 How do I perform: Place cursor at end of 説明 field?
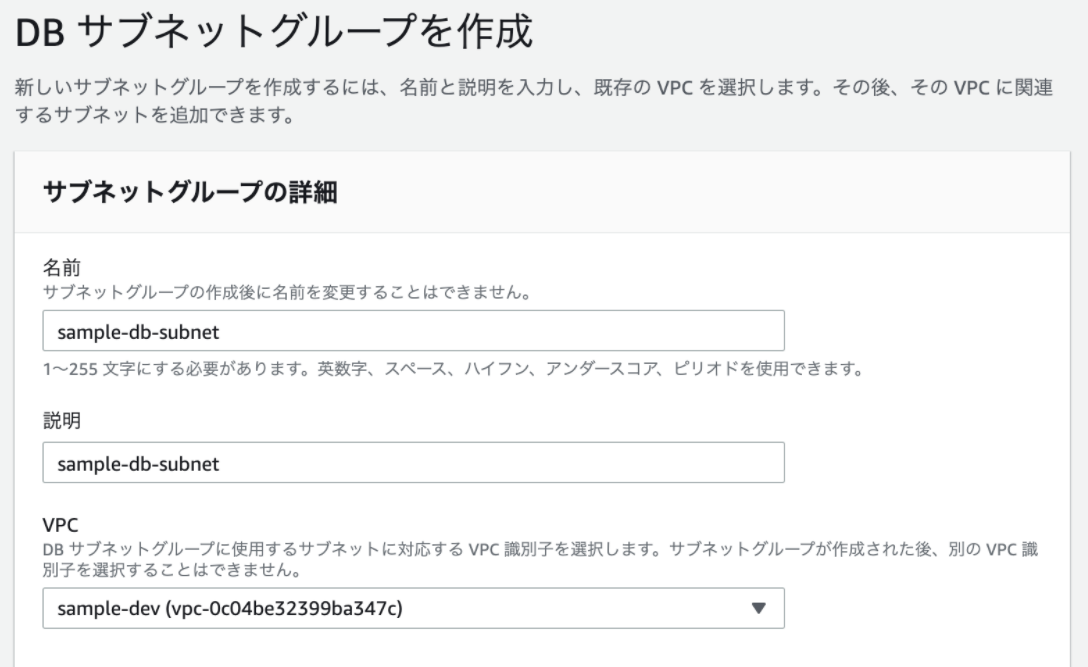click(x=600, y=463)
